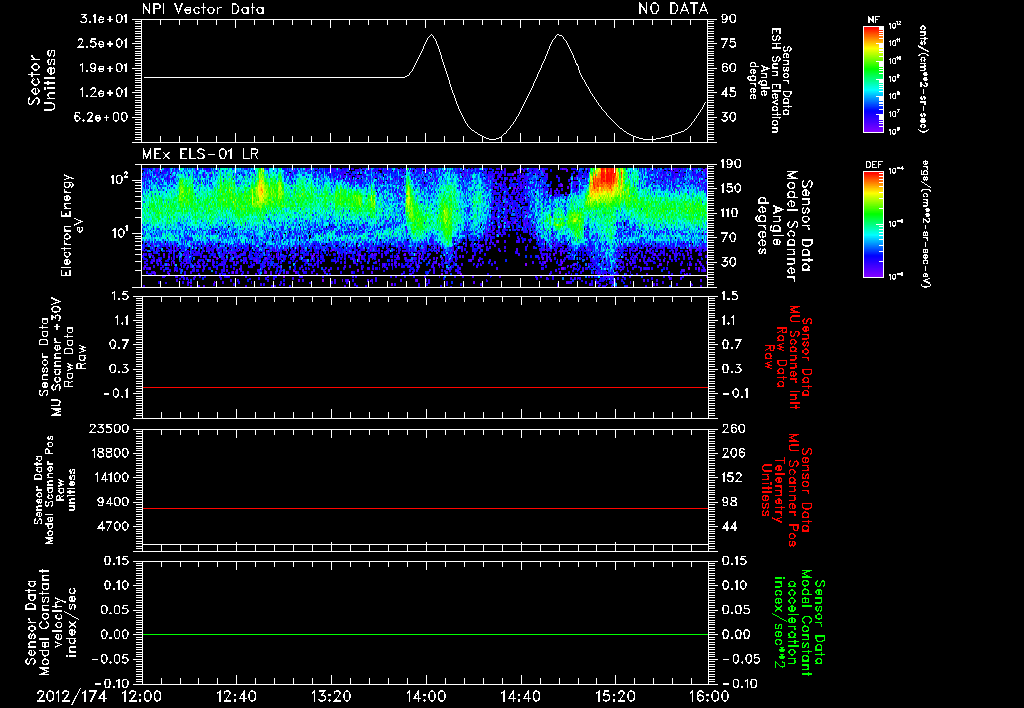Click the green 'Model Constant acceleration' label
Viewport: 1024px width, 708px height.
(800, 623)
